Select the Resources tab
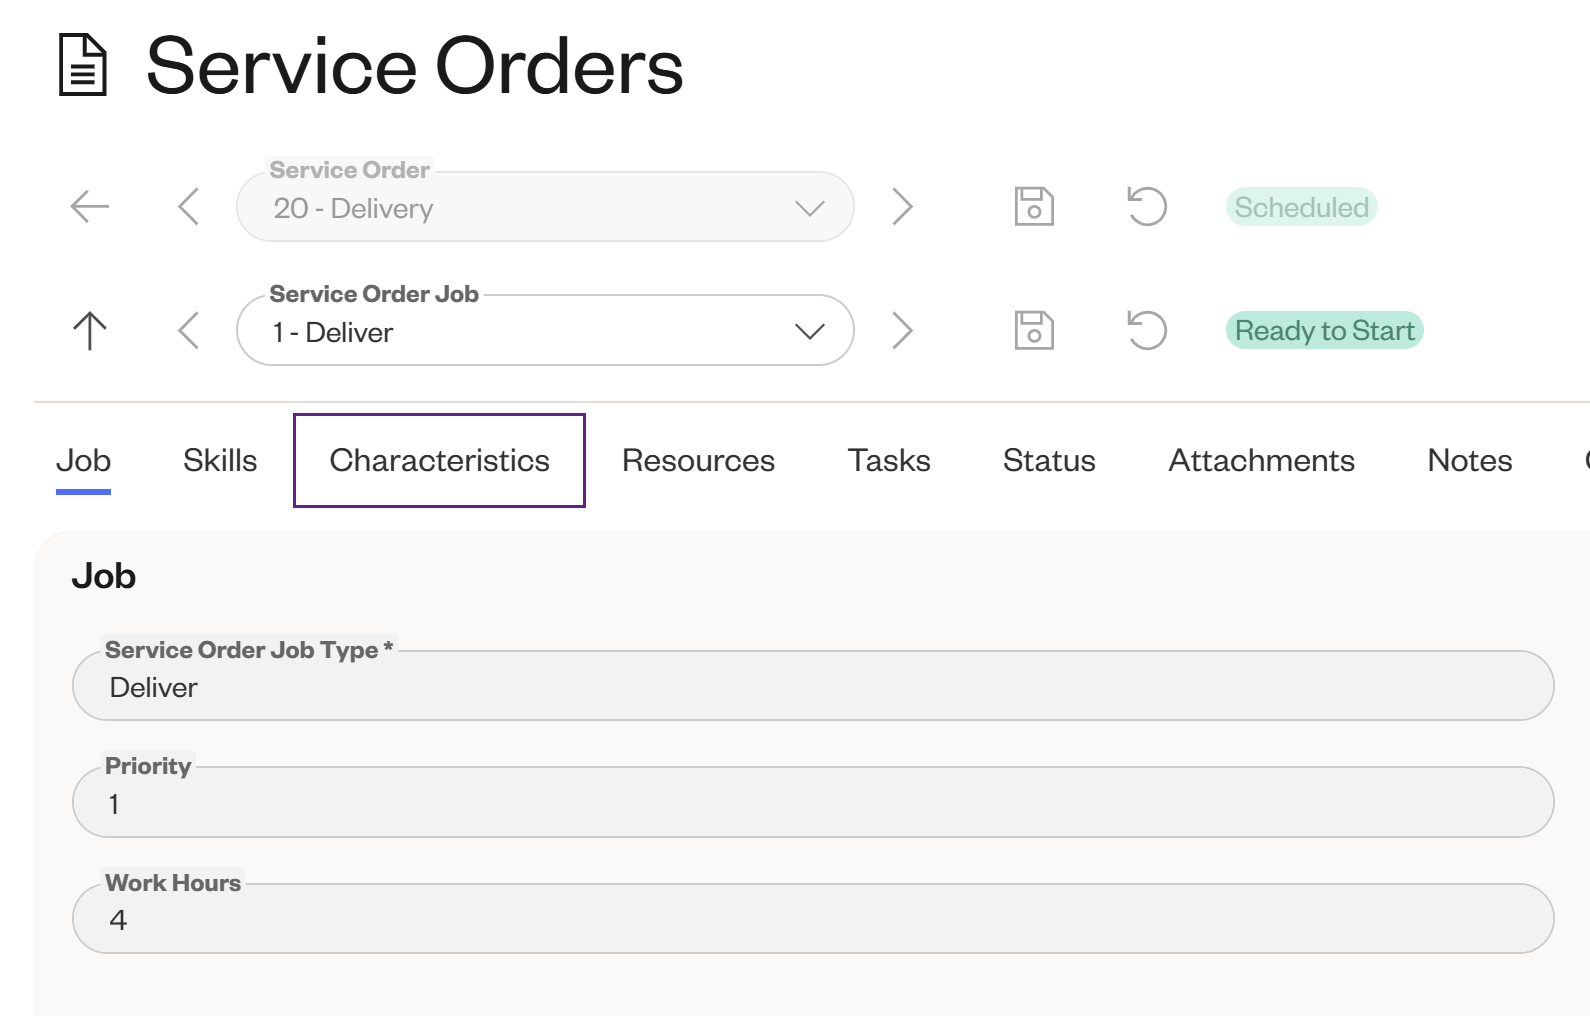This screenshot has height=1016, width=1590. (698, 460)
